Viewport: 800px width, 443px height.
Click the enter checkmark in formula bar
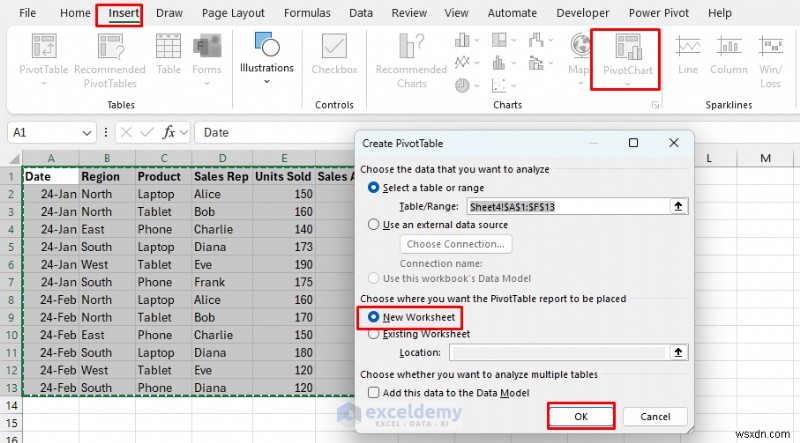[x=147, y=133]
